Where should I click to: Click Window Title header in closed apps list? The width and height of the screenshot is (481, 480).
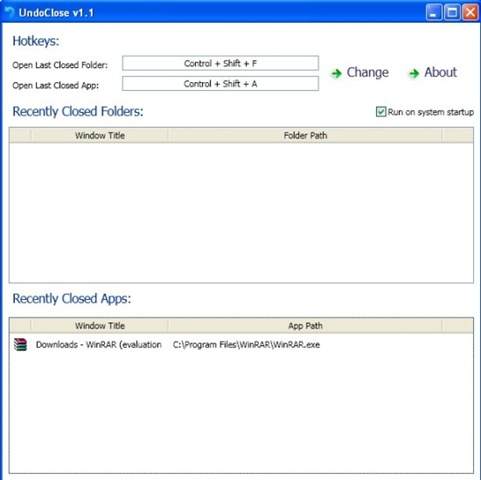tap(100, 326)
